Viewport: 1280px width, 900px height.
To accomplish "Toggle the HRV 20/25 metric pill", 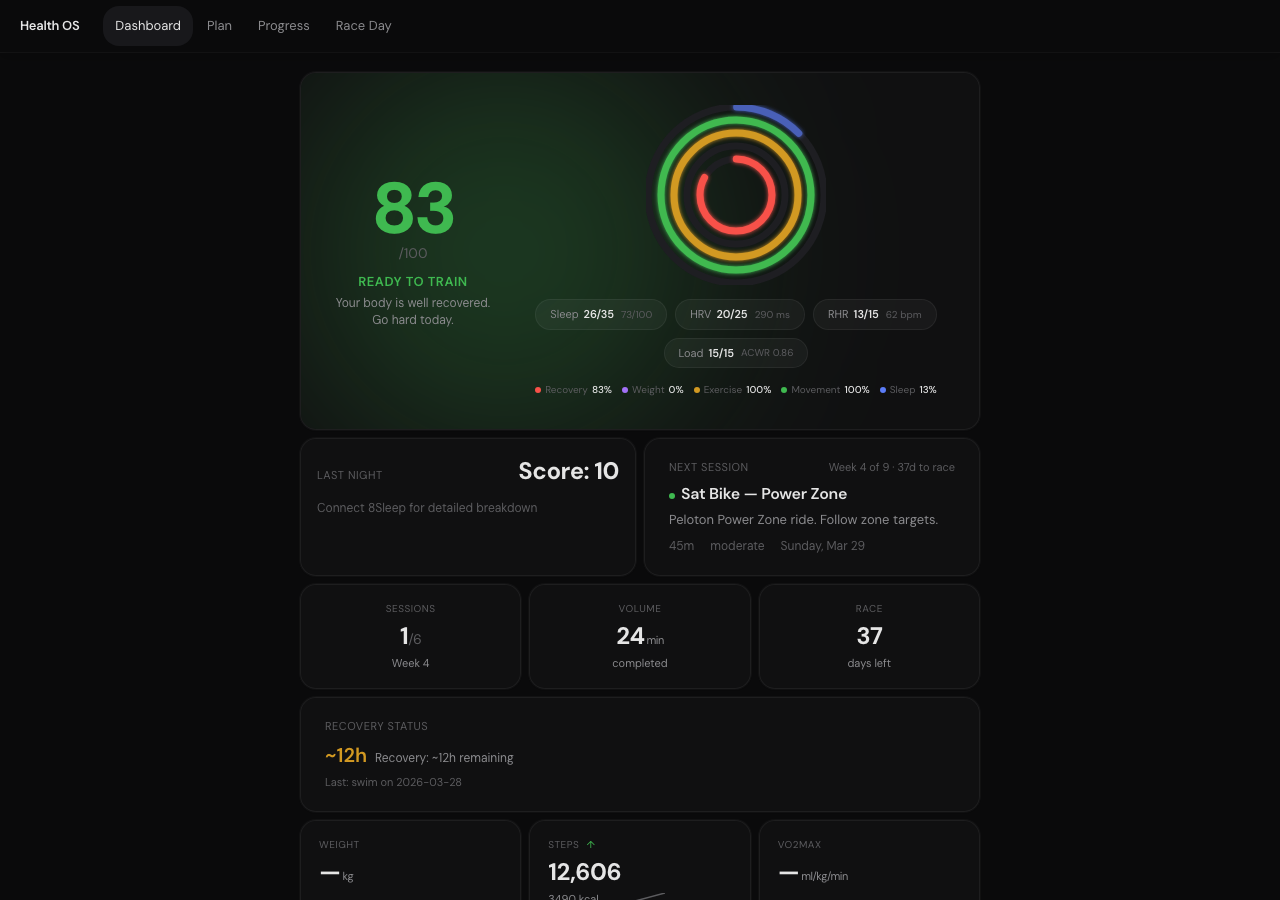I will pyautogui.click(x=740, y=314).
